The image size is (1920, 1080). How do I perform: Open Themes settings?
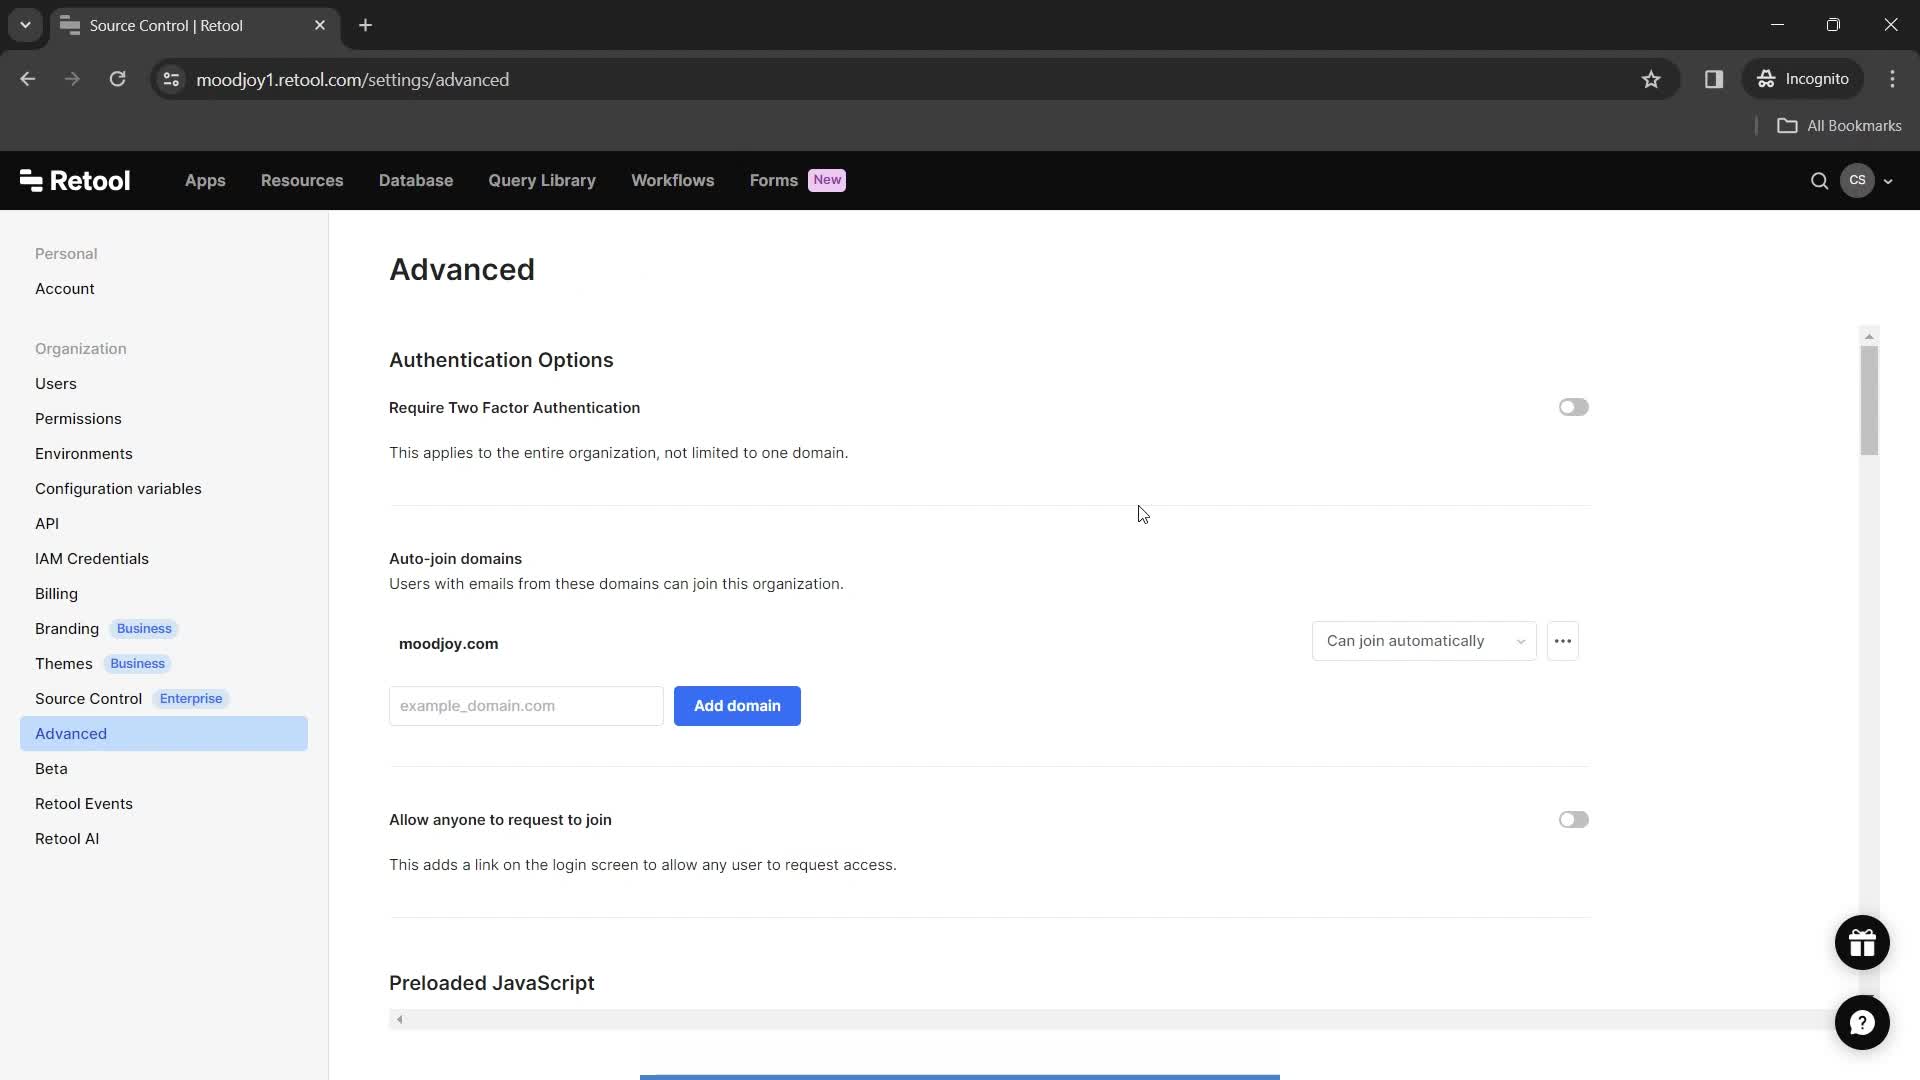pos(63,664)
